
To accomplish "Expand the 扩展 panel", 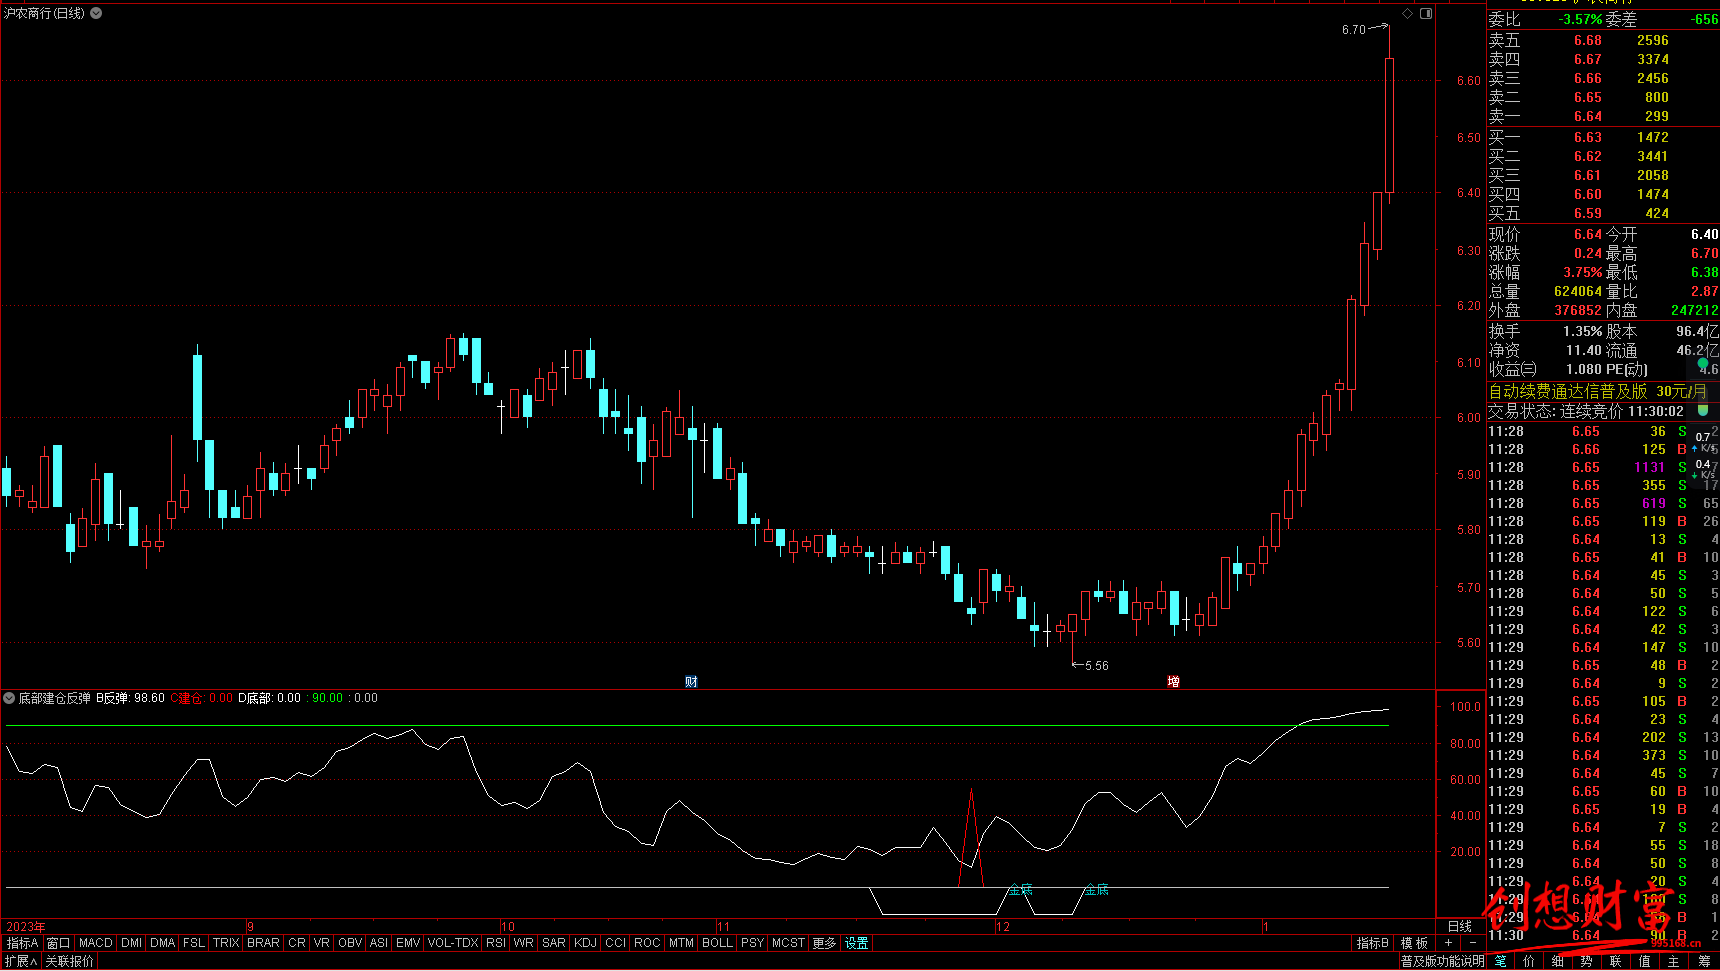I will coord(20,961).
